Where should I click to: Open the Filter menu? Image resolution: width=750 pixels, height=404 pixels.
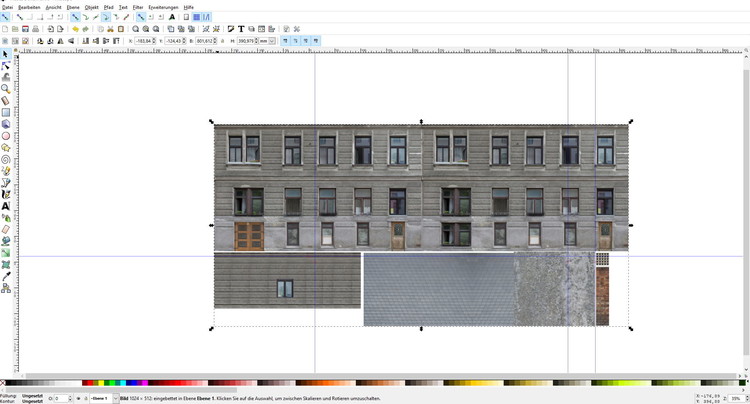(x=137, y=6)
